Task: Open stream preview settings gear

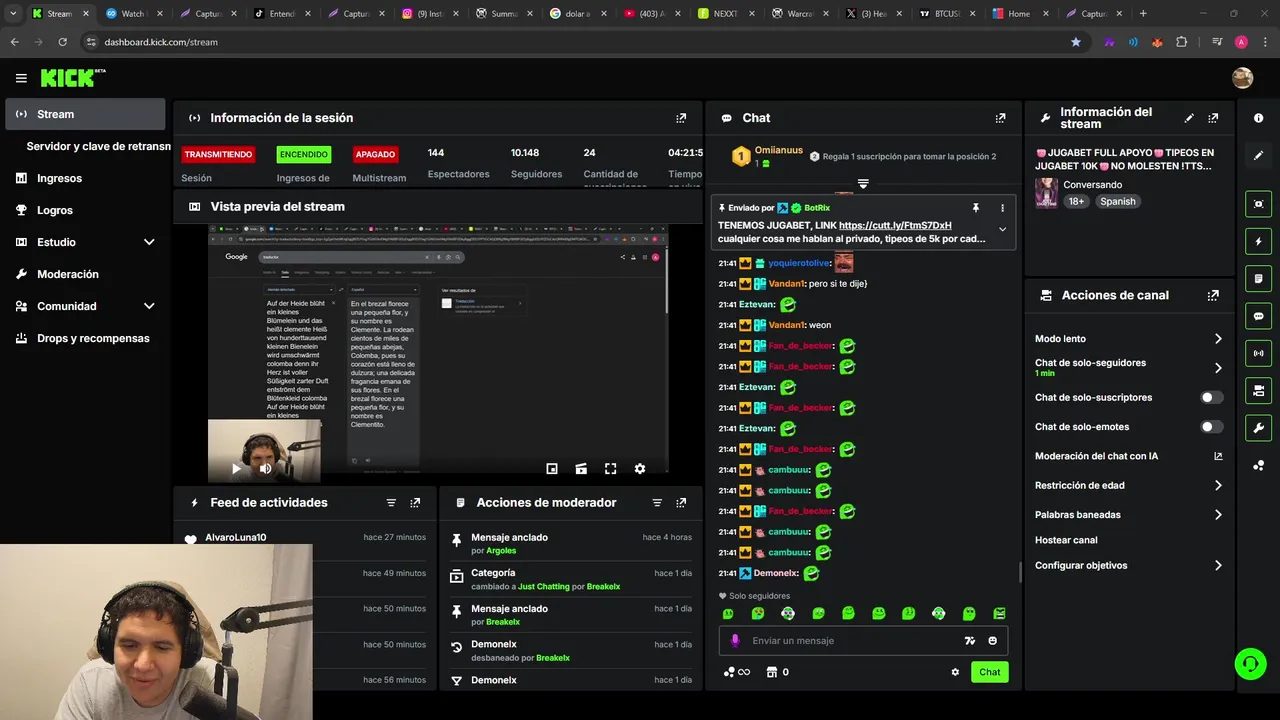Action: pos(640,468)
